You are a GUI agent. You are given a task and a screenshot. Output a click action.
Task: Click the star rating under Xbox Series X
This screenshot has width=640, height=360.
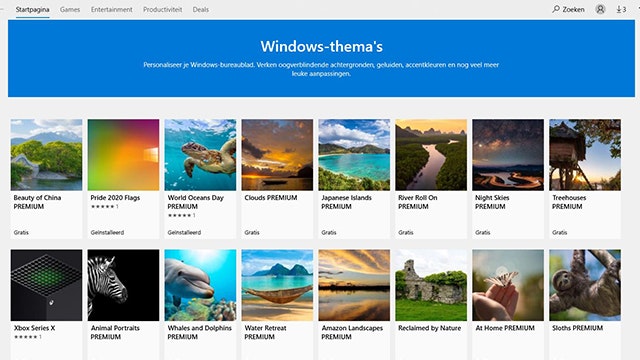tap(28, 337)
